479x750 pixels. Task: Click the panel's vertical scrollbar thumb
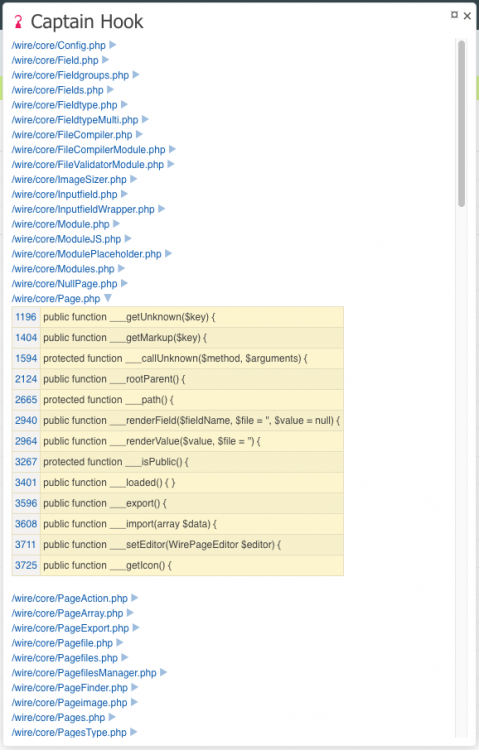[461, 123]
